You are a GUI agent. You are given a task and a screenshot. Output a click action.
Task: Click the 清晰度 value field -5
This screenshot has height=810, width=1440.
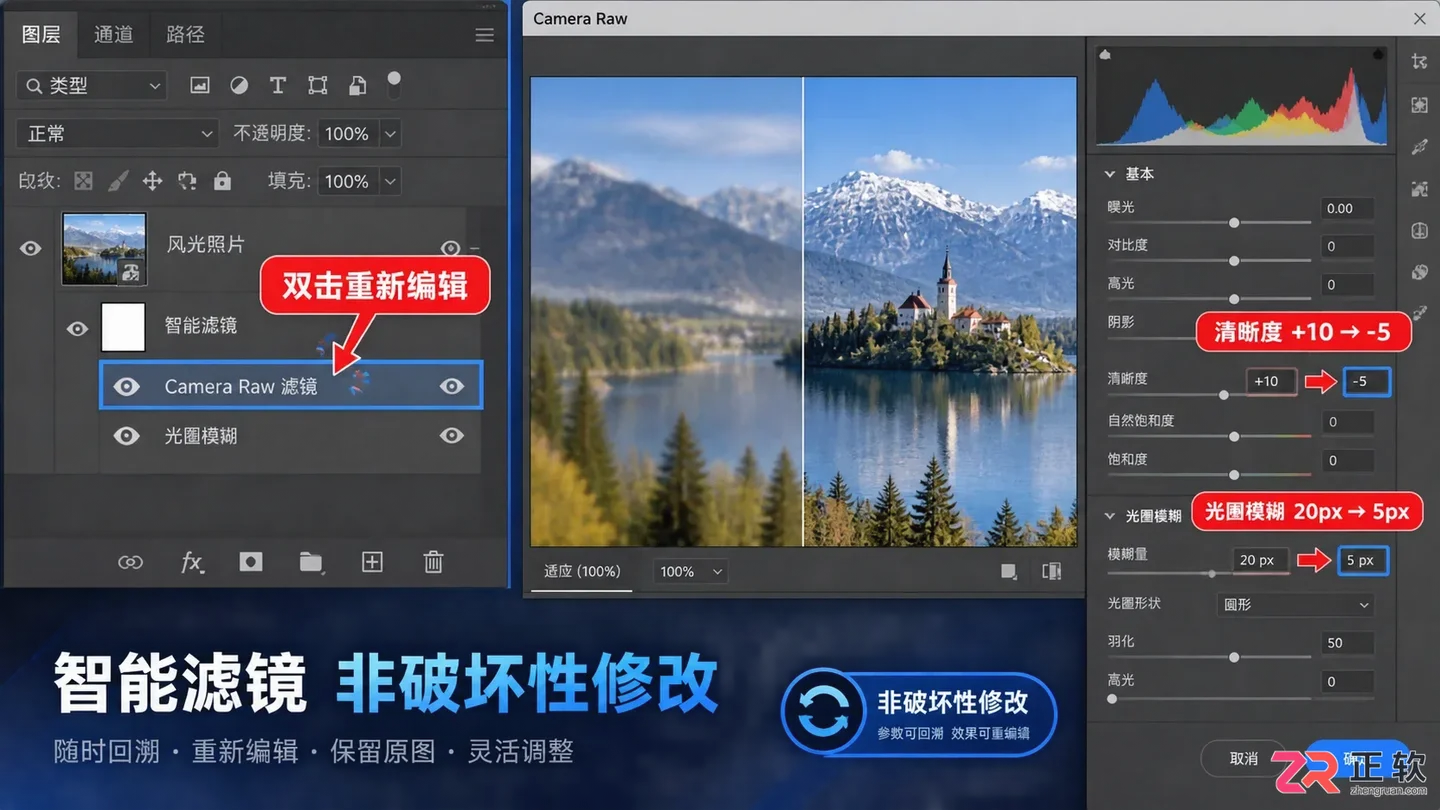(x=1366, y=381)
